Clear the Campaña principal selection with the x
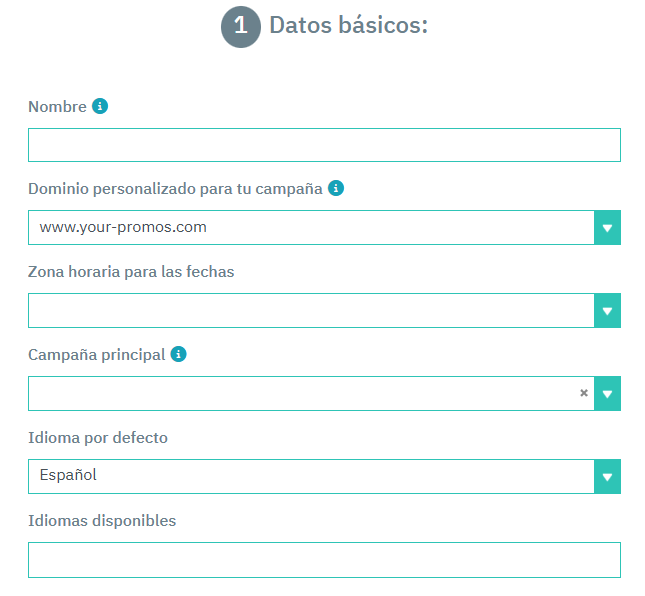Viewport: 645px width, 596px height. point(584,393)
